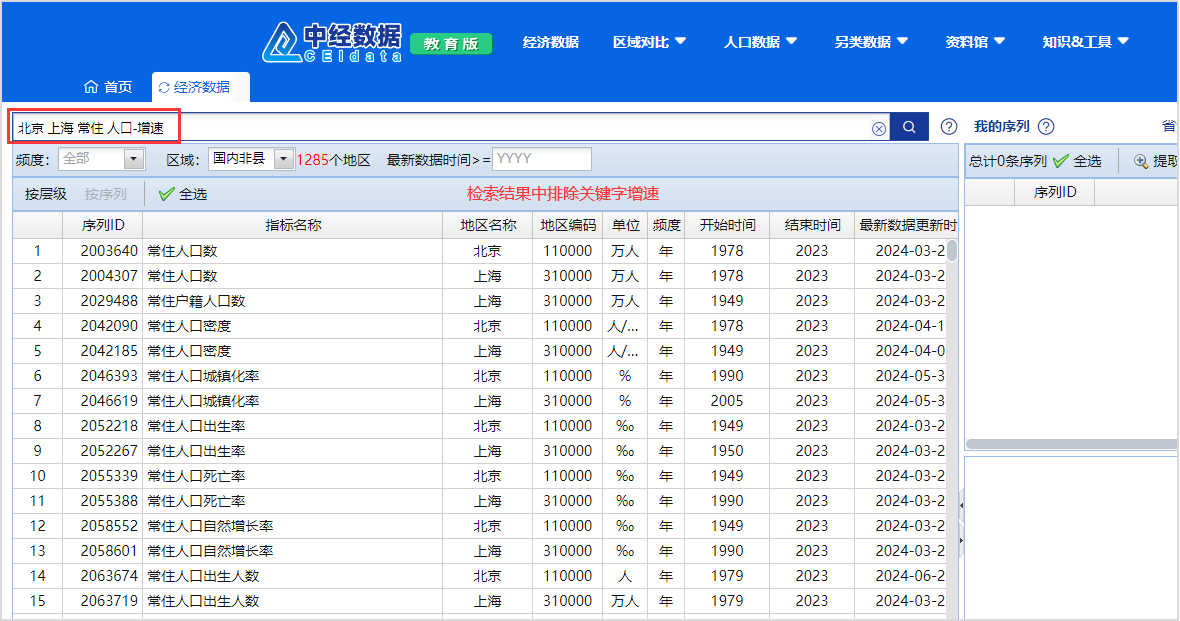Image resolution: width=1180 pixels, height=621 pixels.
Task: Open 区域对比 menu in top navigation
Action: pyautogui.click(x=649, y=42)
